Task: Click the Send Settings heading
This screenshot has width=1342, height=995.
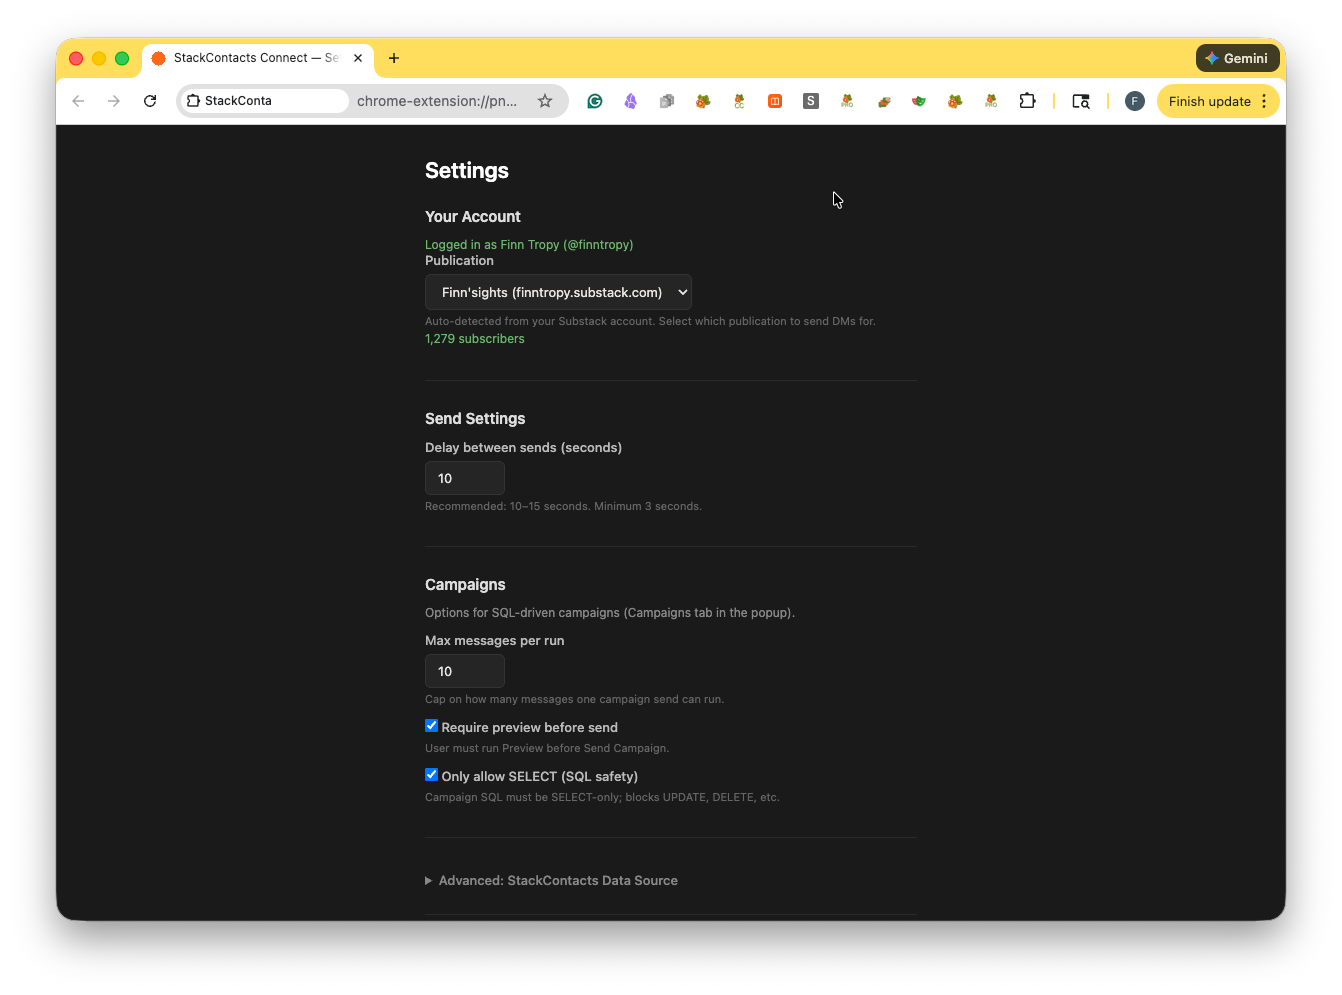Action: point(475,419)
